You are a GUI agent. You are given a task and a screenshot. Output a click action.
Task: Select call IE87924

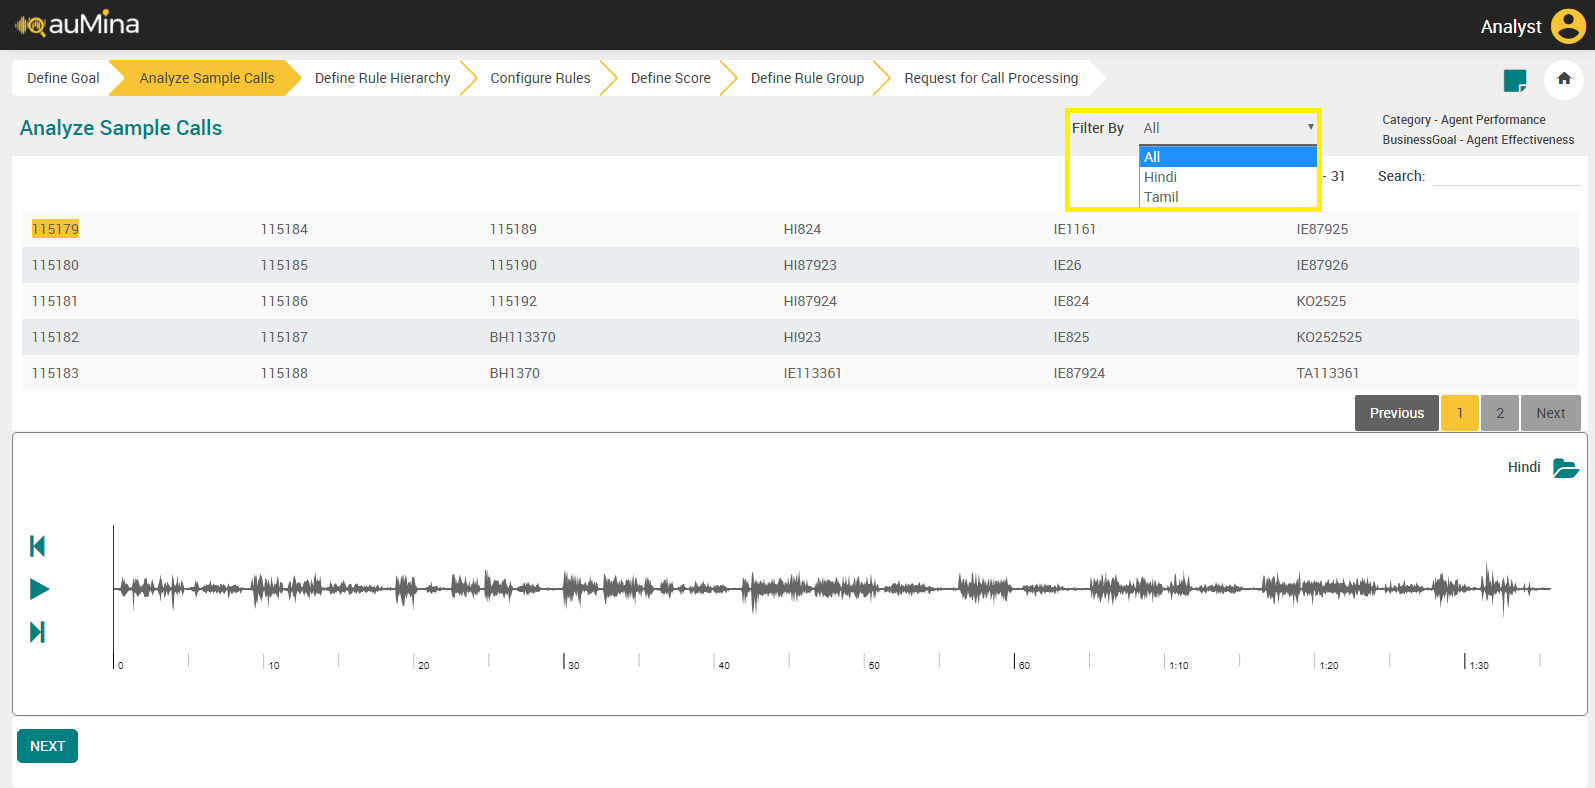(1079, 373)
